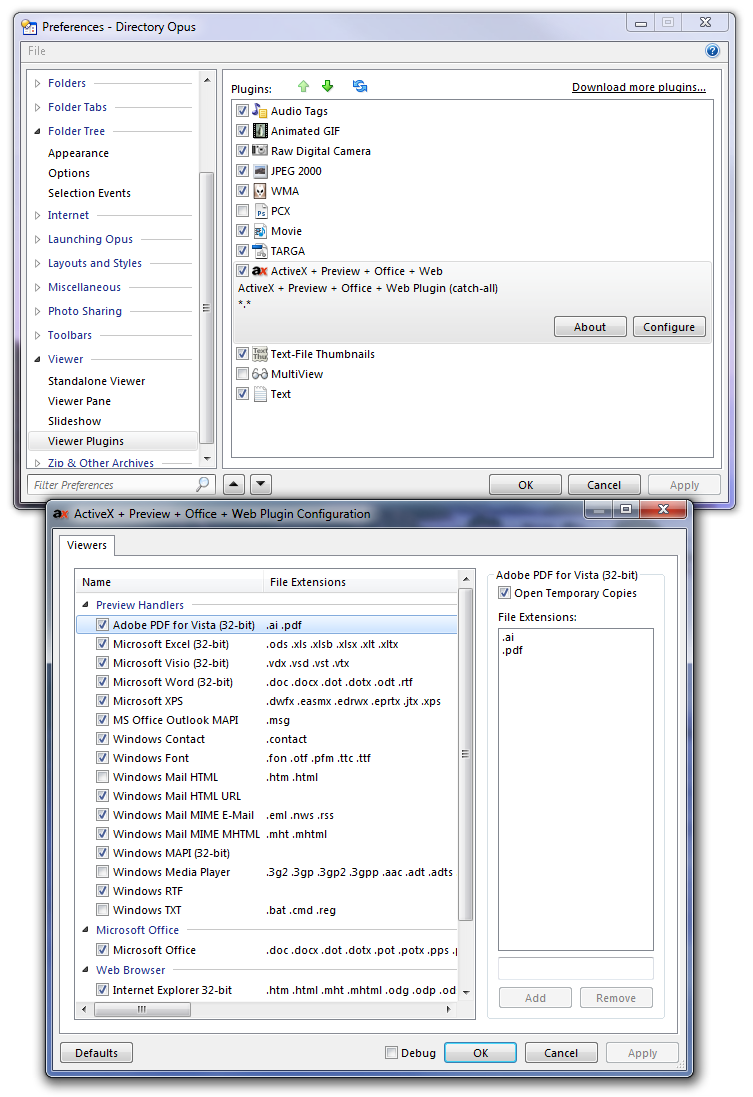Click the next page down-arrow button
Viewport: 753px width, 1097px height.
point(261,484)
